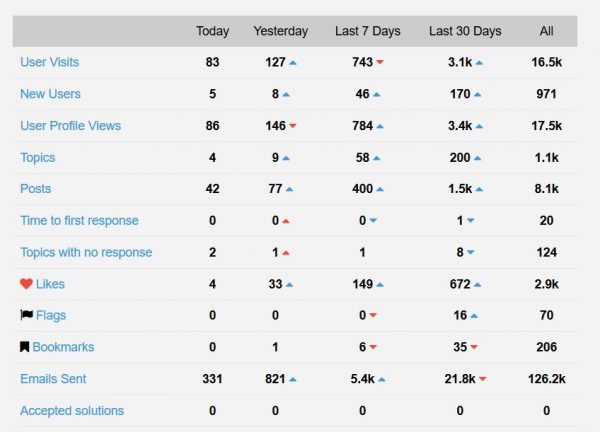Click blue up arrow next to 16 flags
Image resolution: width=600 pixels, height=432 pixels.
[x=474, y=316]
